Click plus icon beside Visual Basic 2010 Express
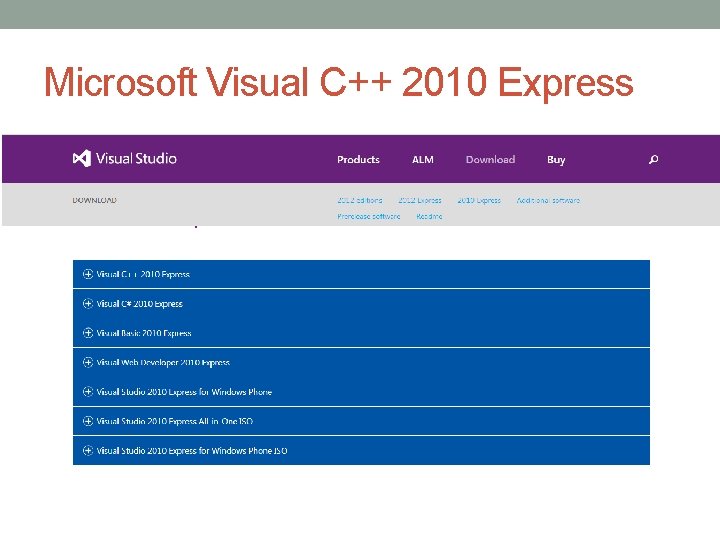This screenshot has height=540, width=720. point(88,333)
